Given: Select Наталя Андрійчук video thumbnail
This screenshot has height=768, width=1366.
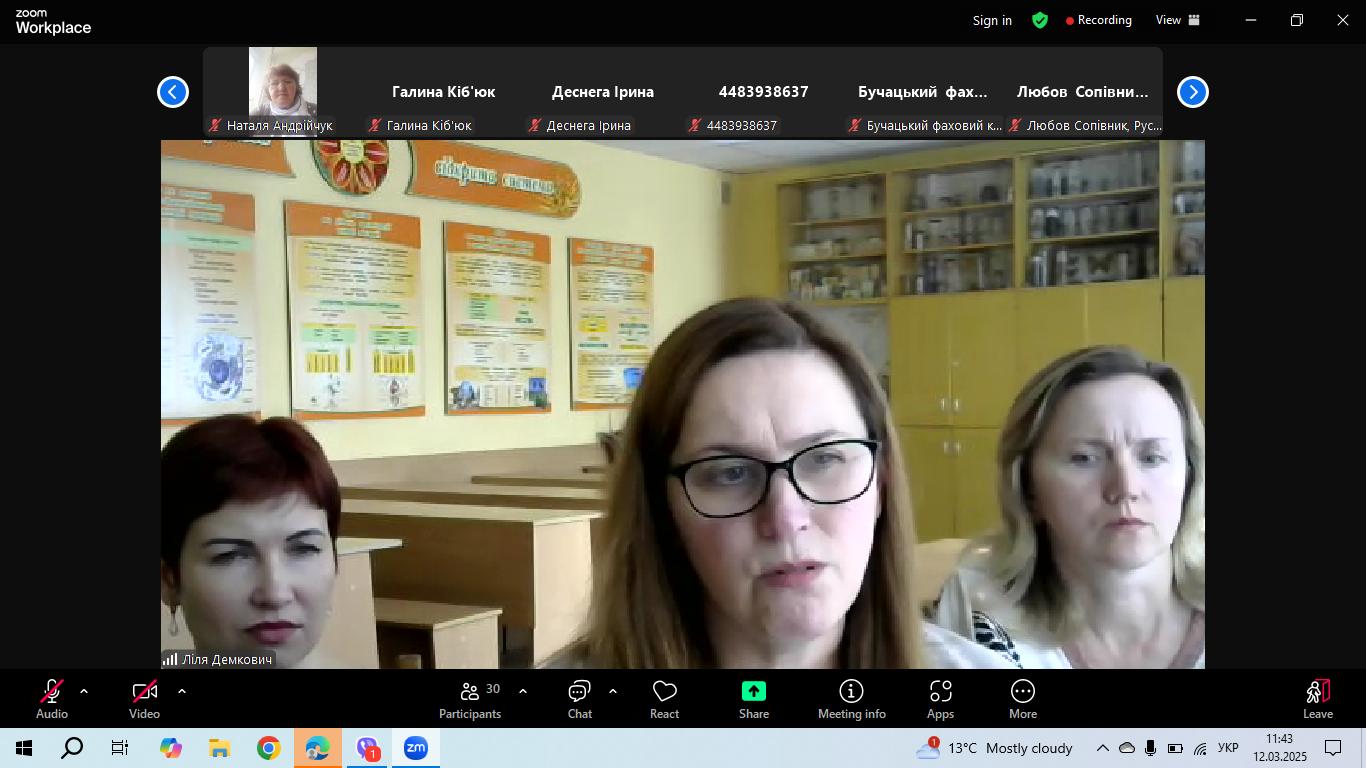Looking at the screenshot, I should [283, 91].
